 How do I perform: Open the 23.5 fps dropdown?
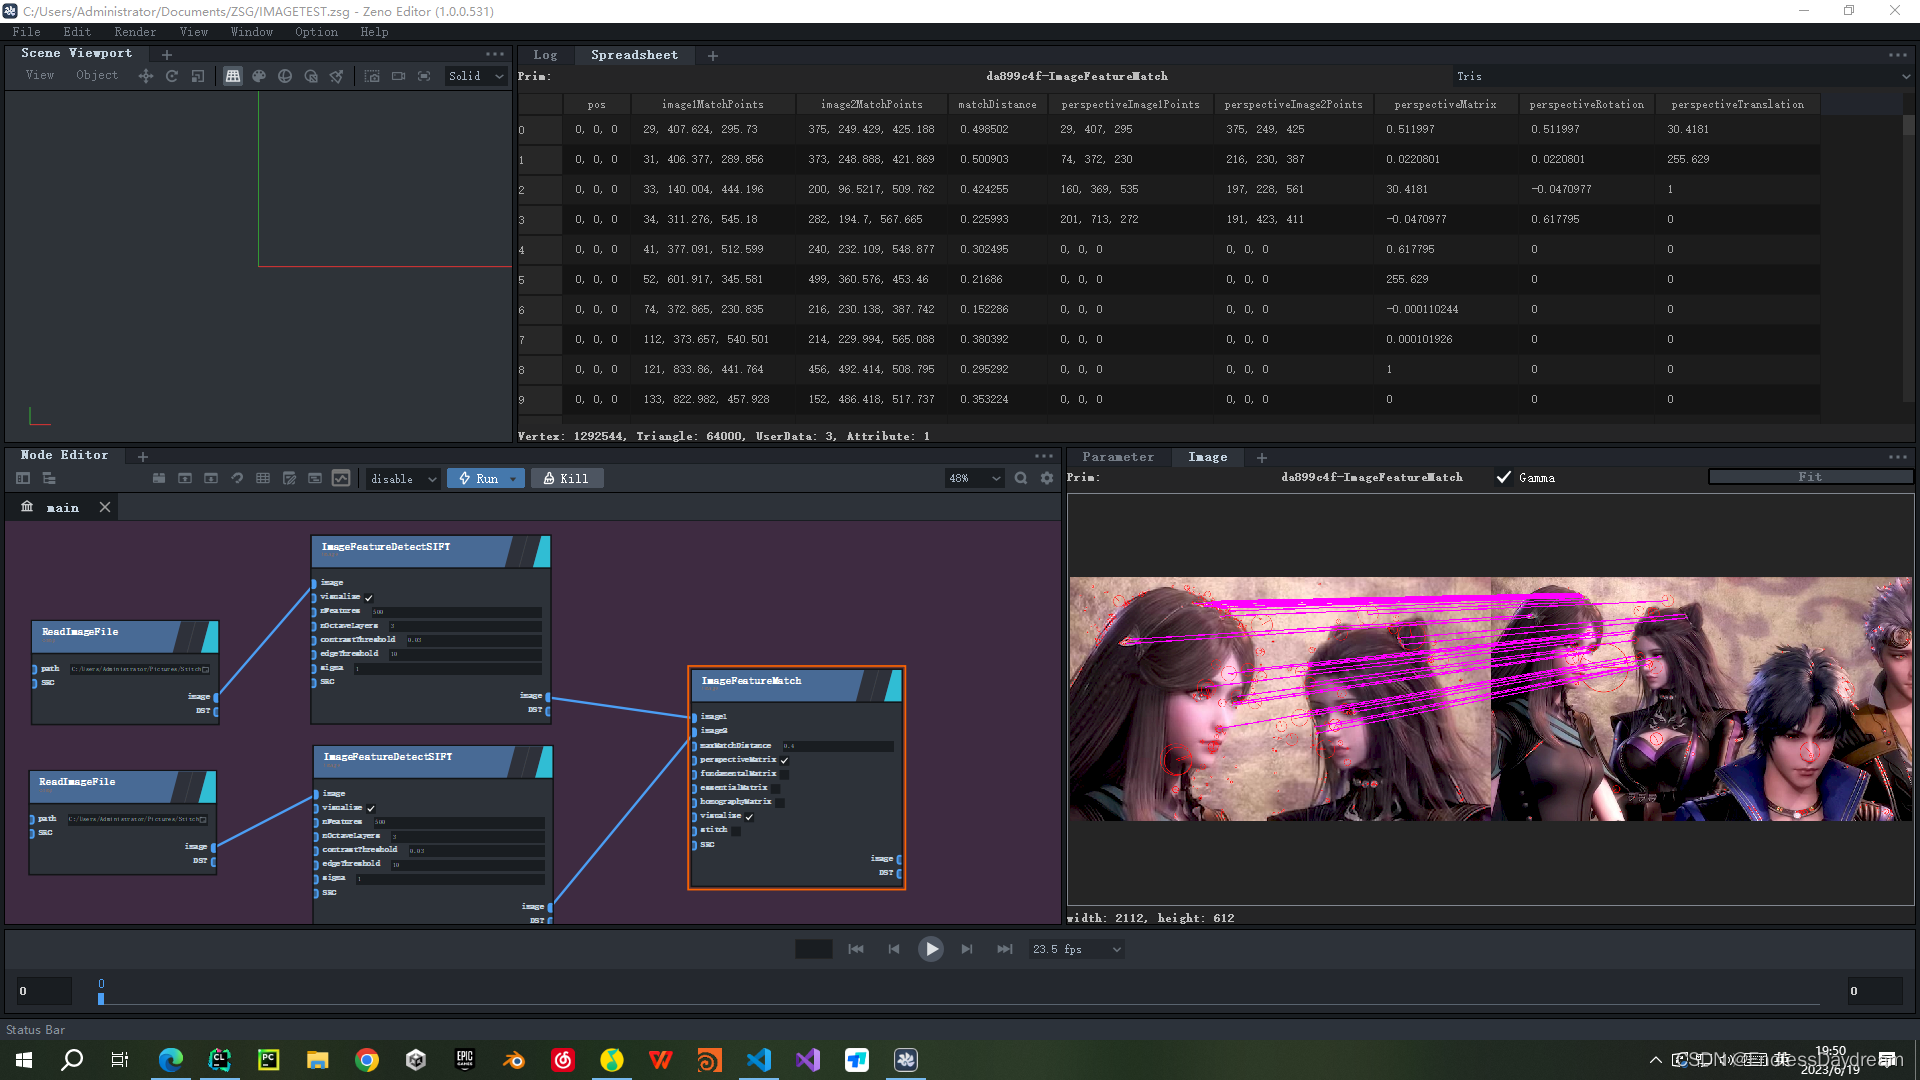coord(1077,949)
